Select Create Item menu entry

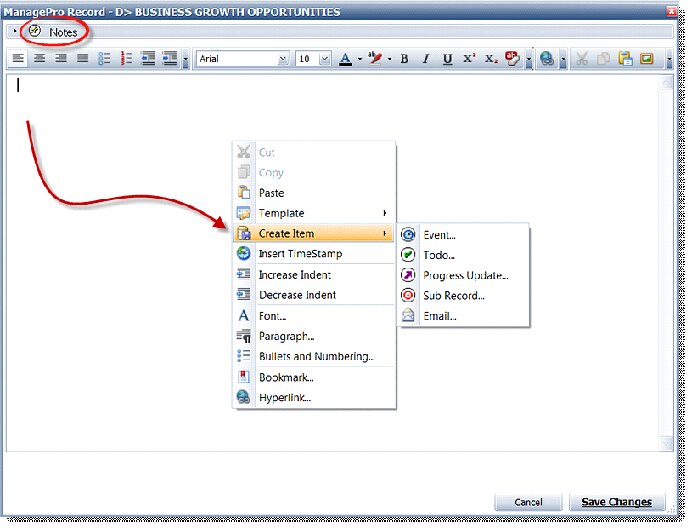click(x=314, y=233)
